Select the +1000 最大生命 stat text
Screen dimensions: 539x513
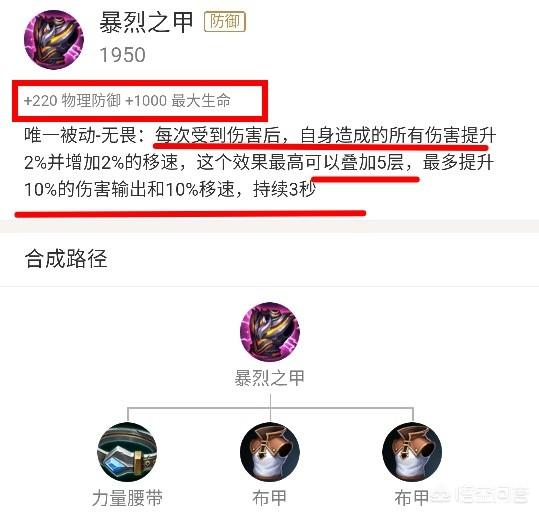[x=178, y=101]
